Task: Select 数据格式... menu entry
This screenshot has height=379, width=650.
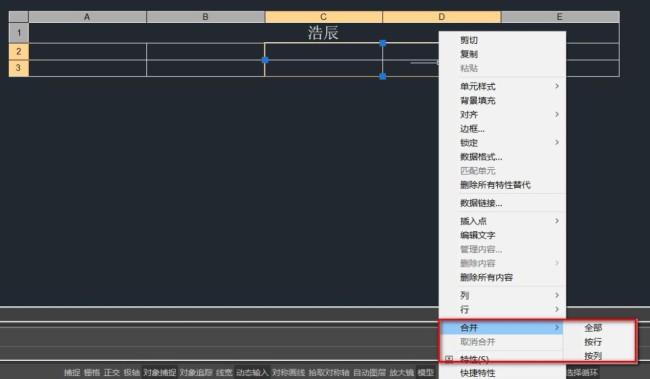Action: point(481,157)
